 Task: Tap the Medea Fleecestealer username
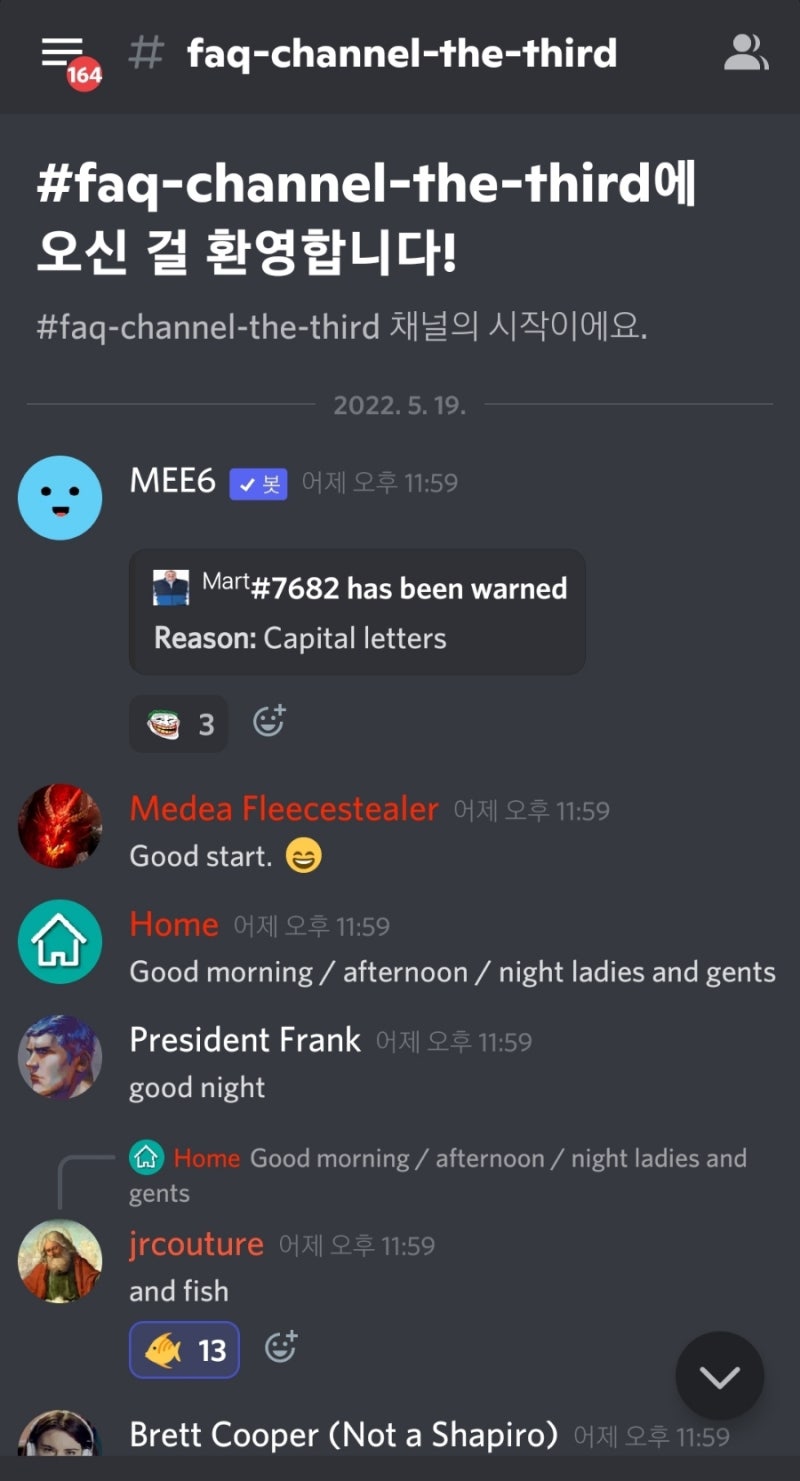point(284,809)
